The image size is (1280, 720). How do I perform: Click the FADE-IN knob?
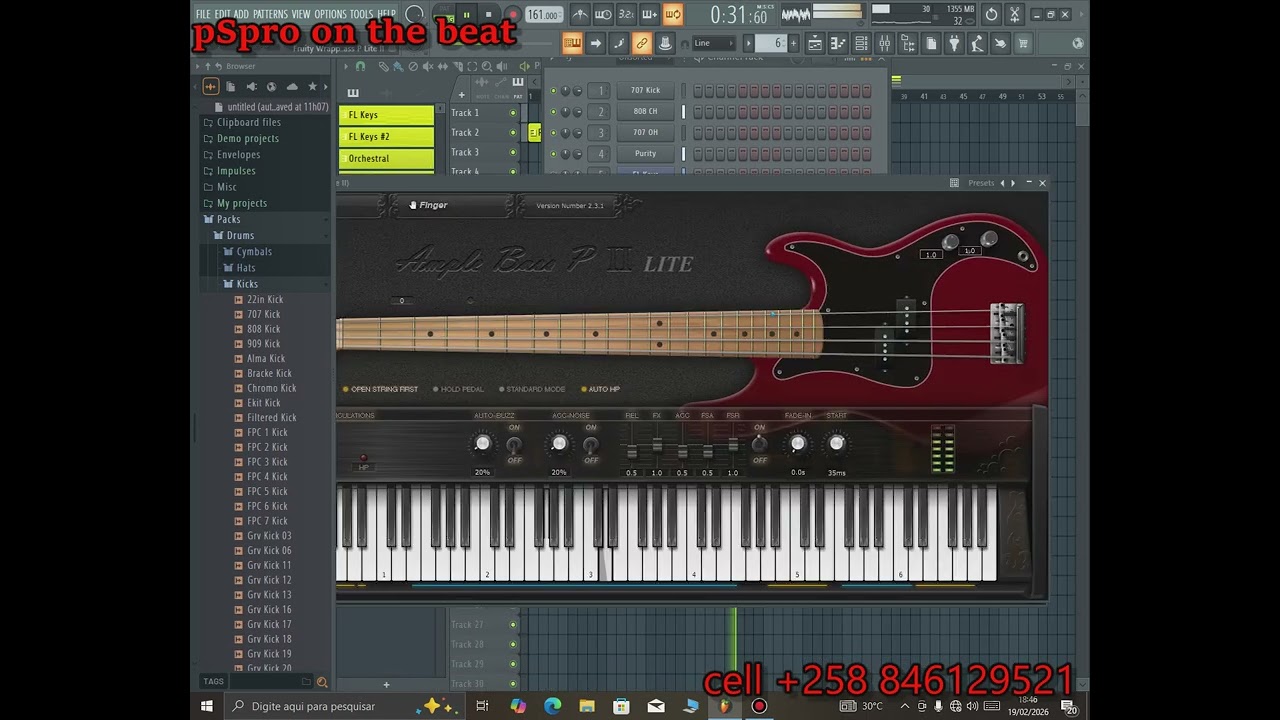click(798, 444)
